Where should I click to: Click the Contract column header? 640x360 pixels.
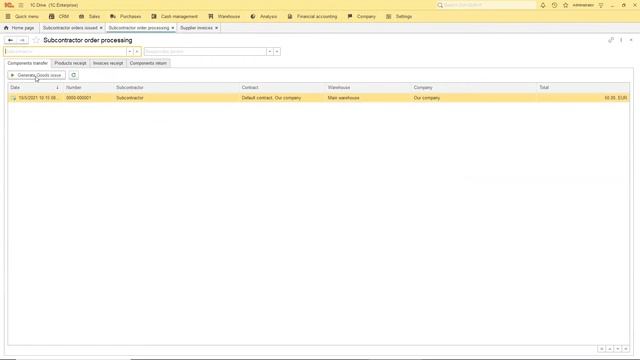[282, 87]
